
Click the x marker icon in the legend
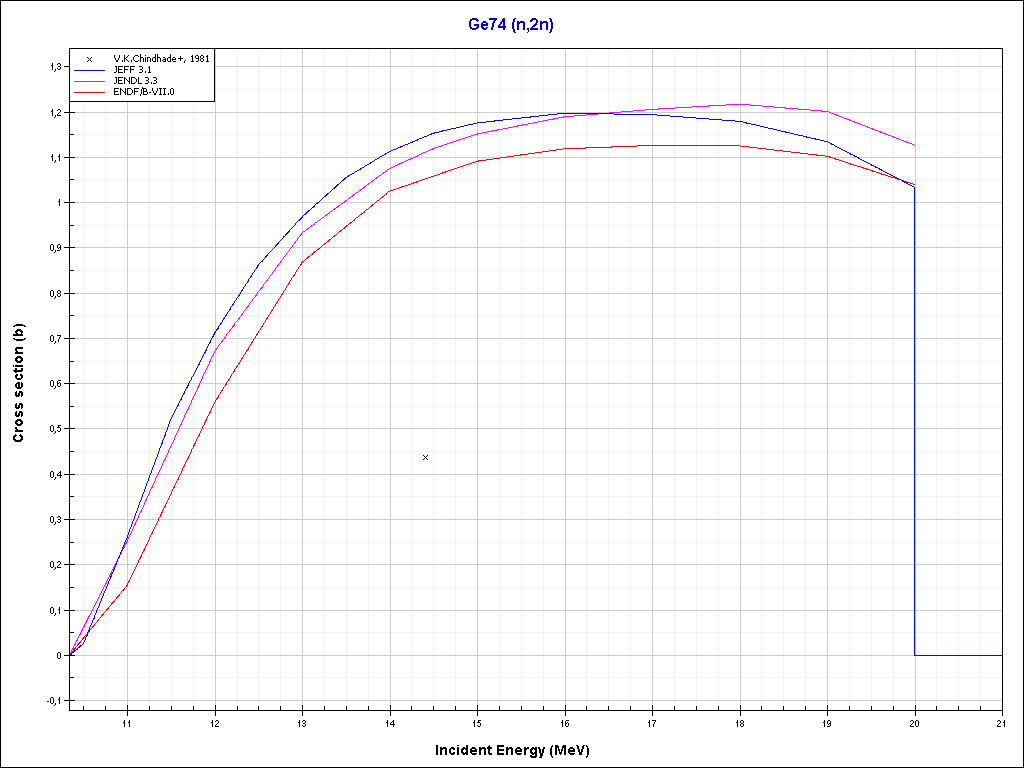click(89, 59)
